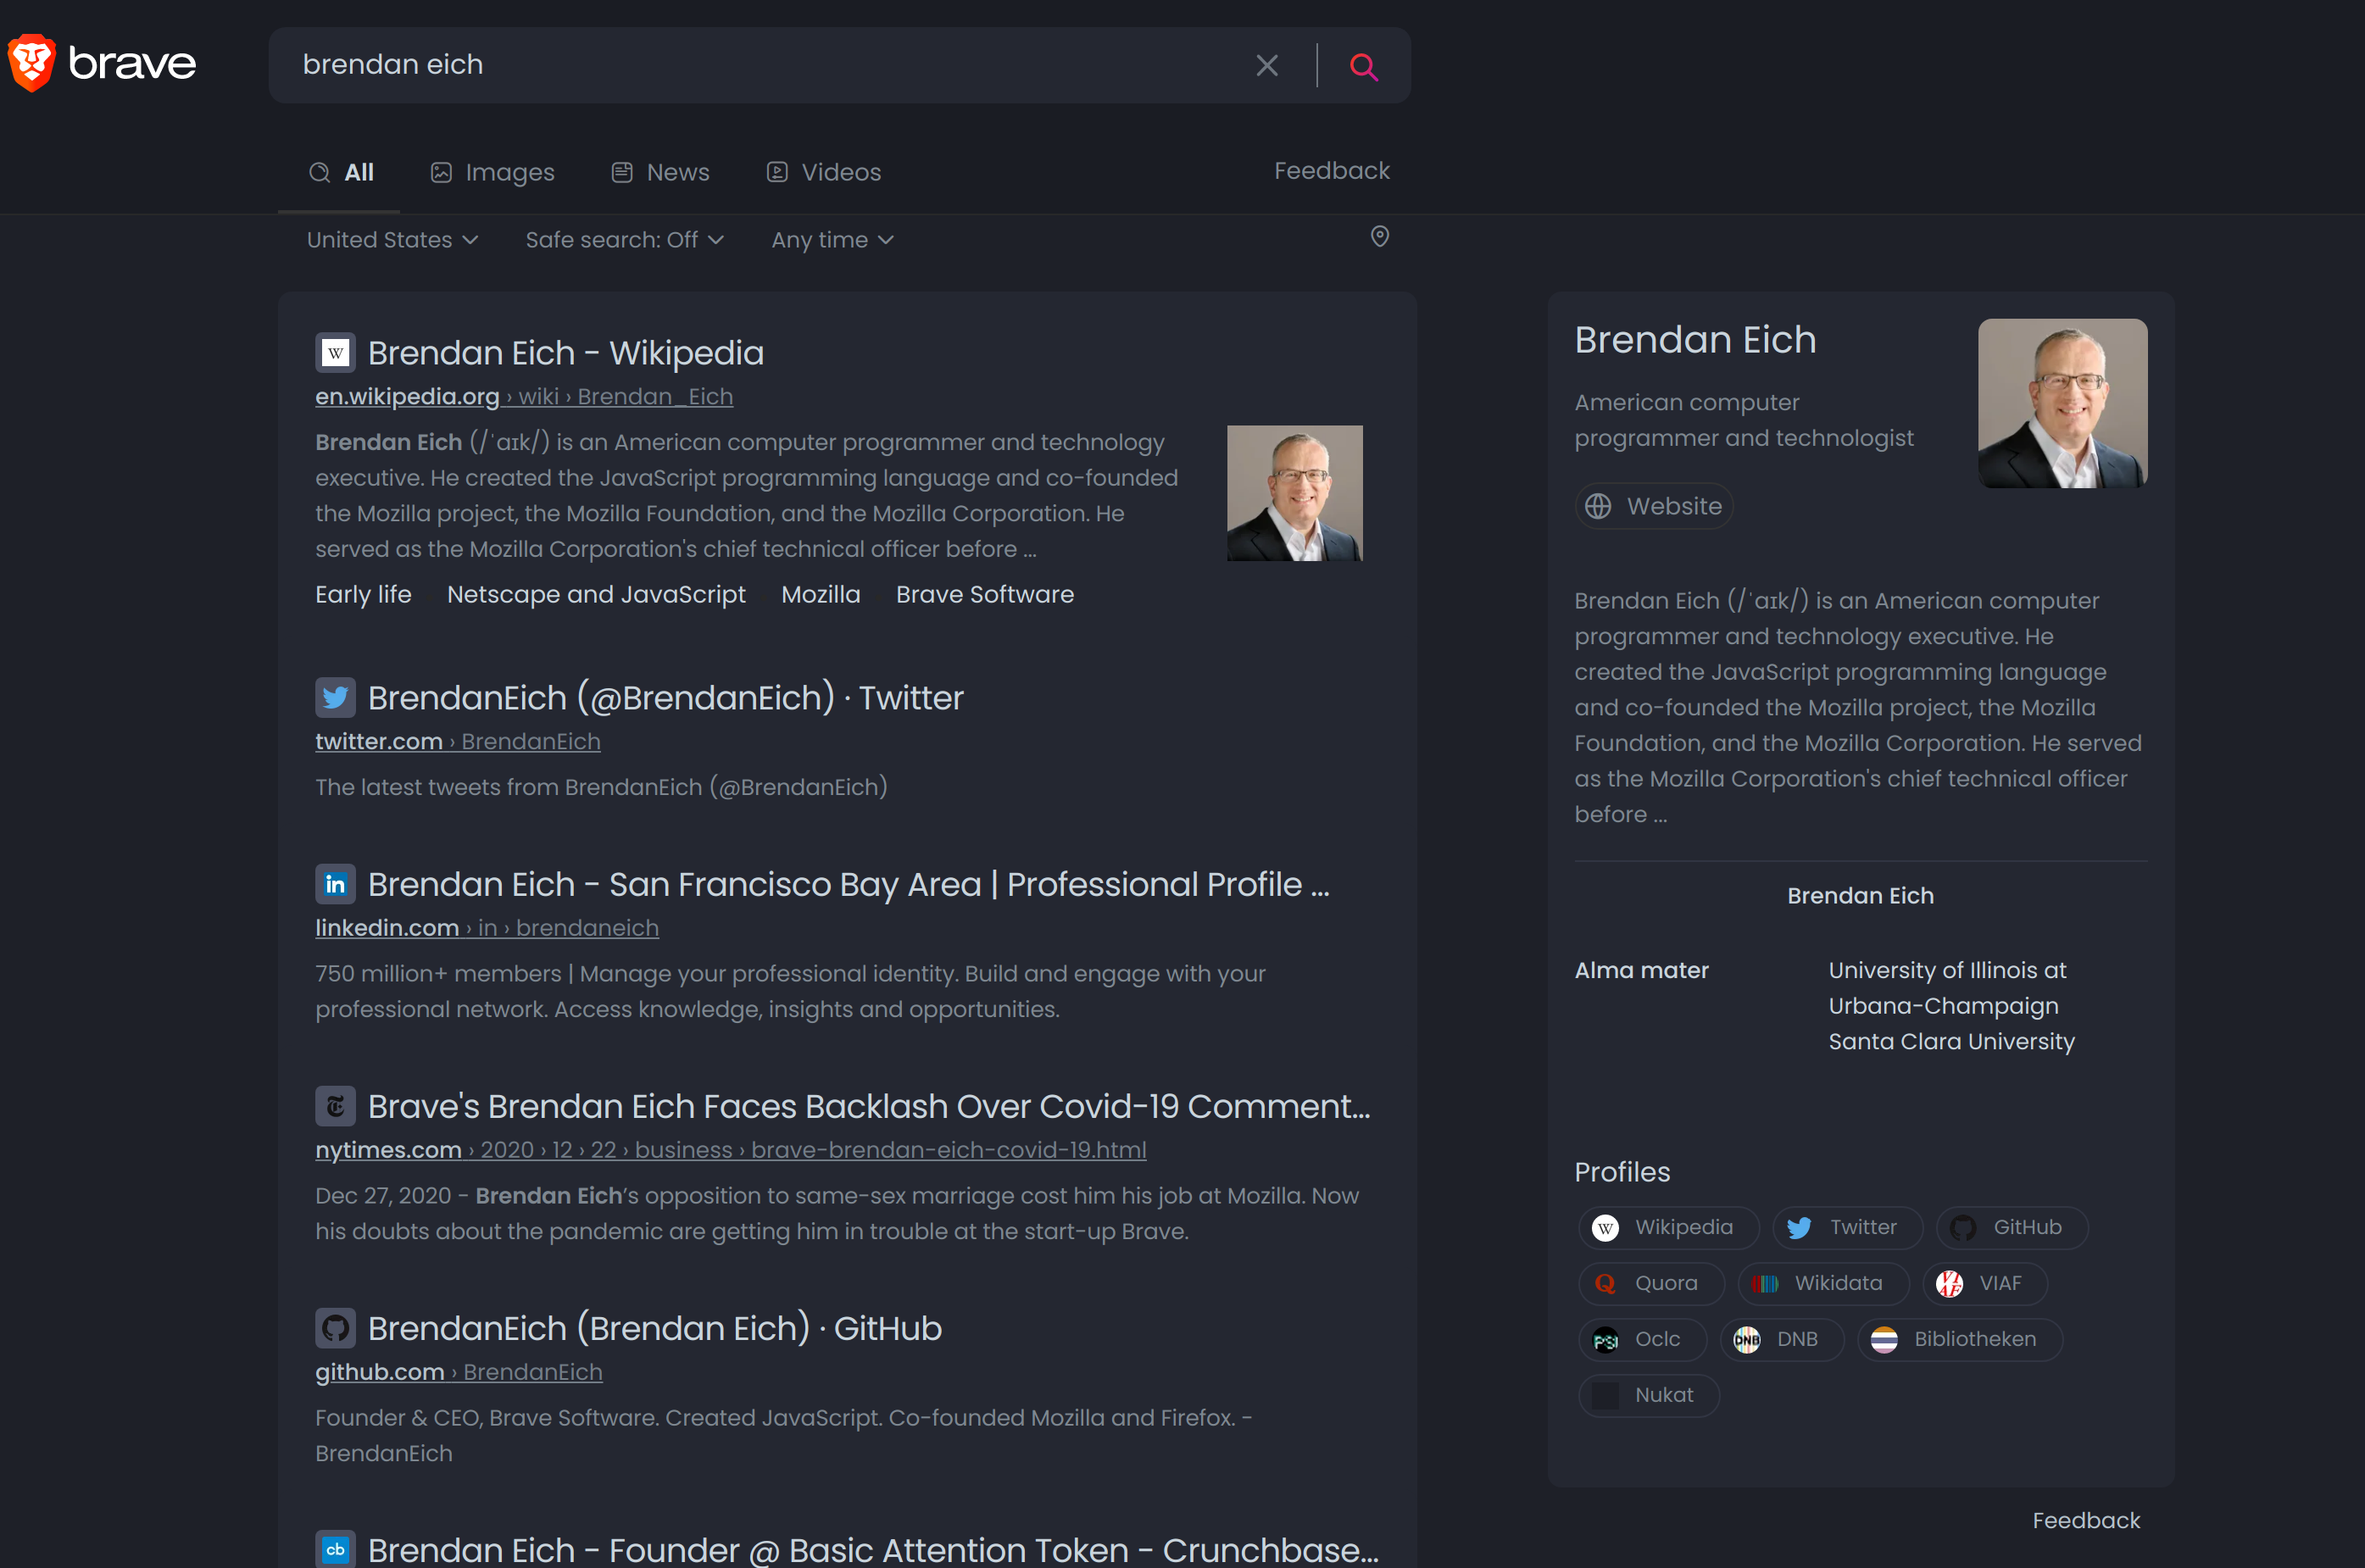
Task: Open the Wikipedia profile chip
Action: coord(1668,1228)
